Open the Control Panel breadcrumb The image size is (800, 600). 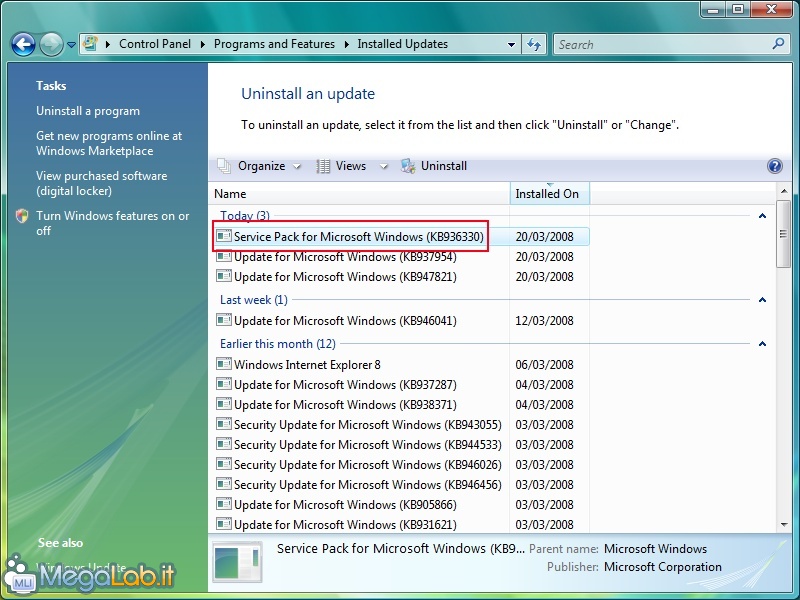click(155, 44)
